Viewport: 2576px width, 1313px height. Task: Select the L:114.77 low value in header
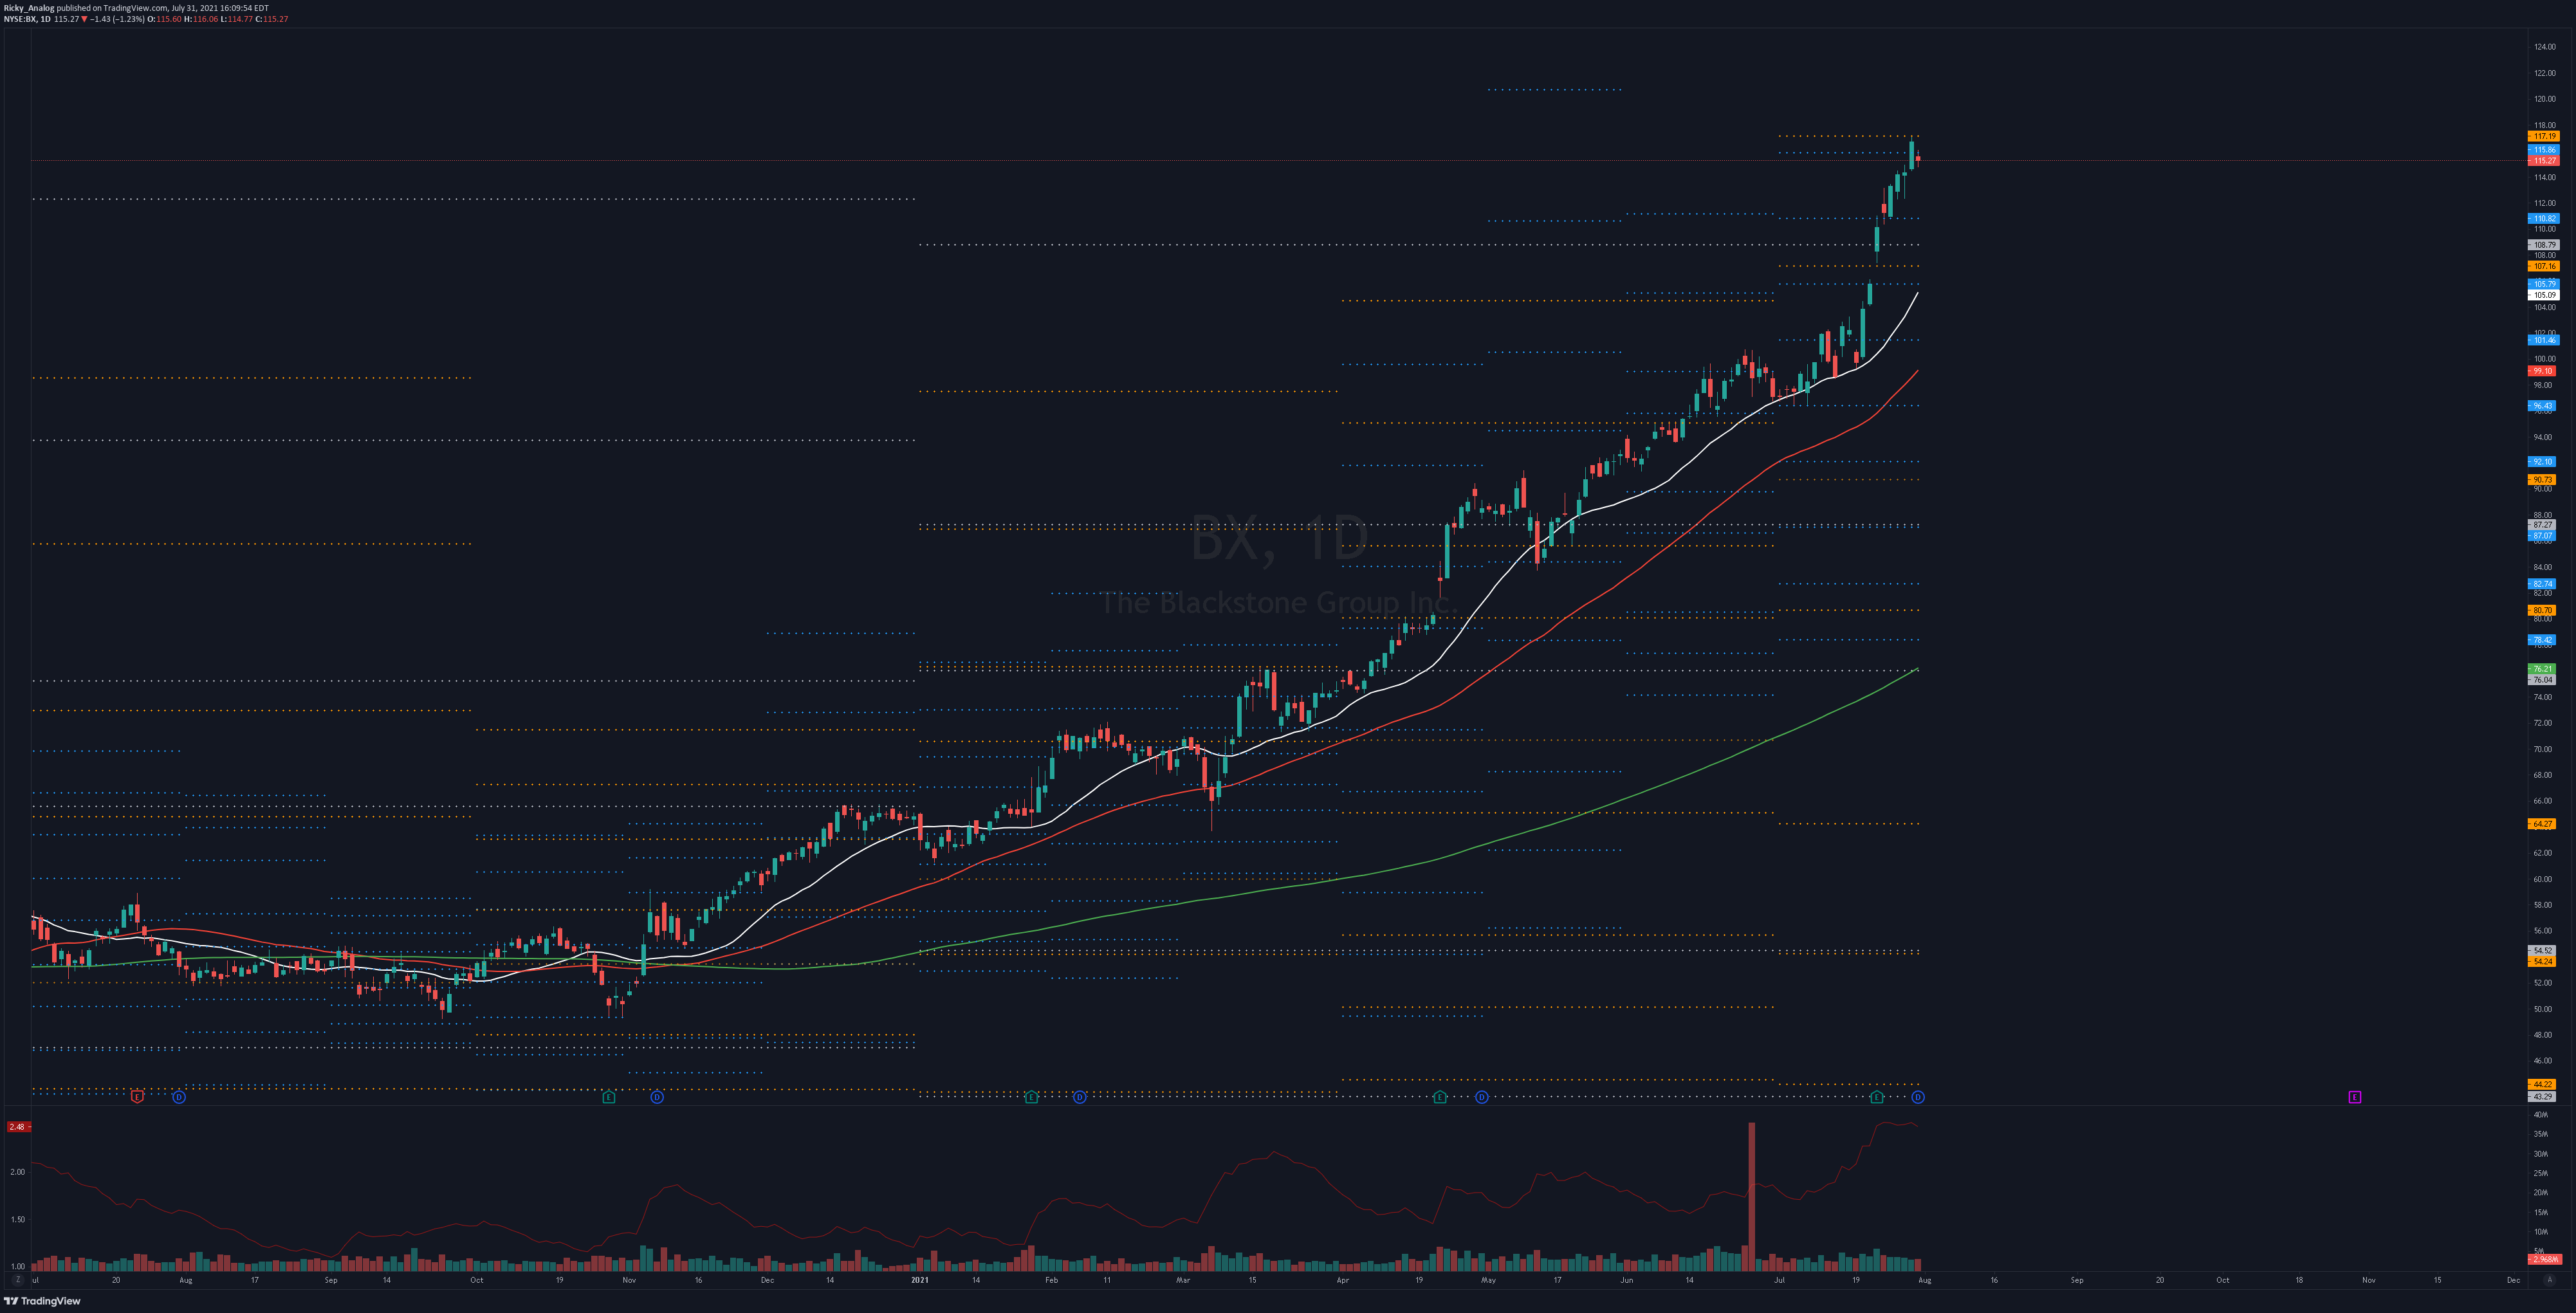click(x=237, y=19)
